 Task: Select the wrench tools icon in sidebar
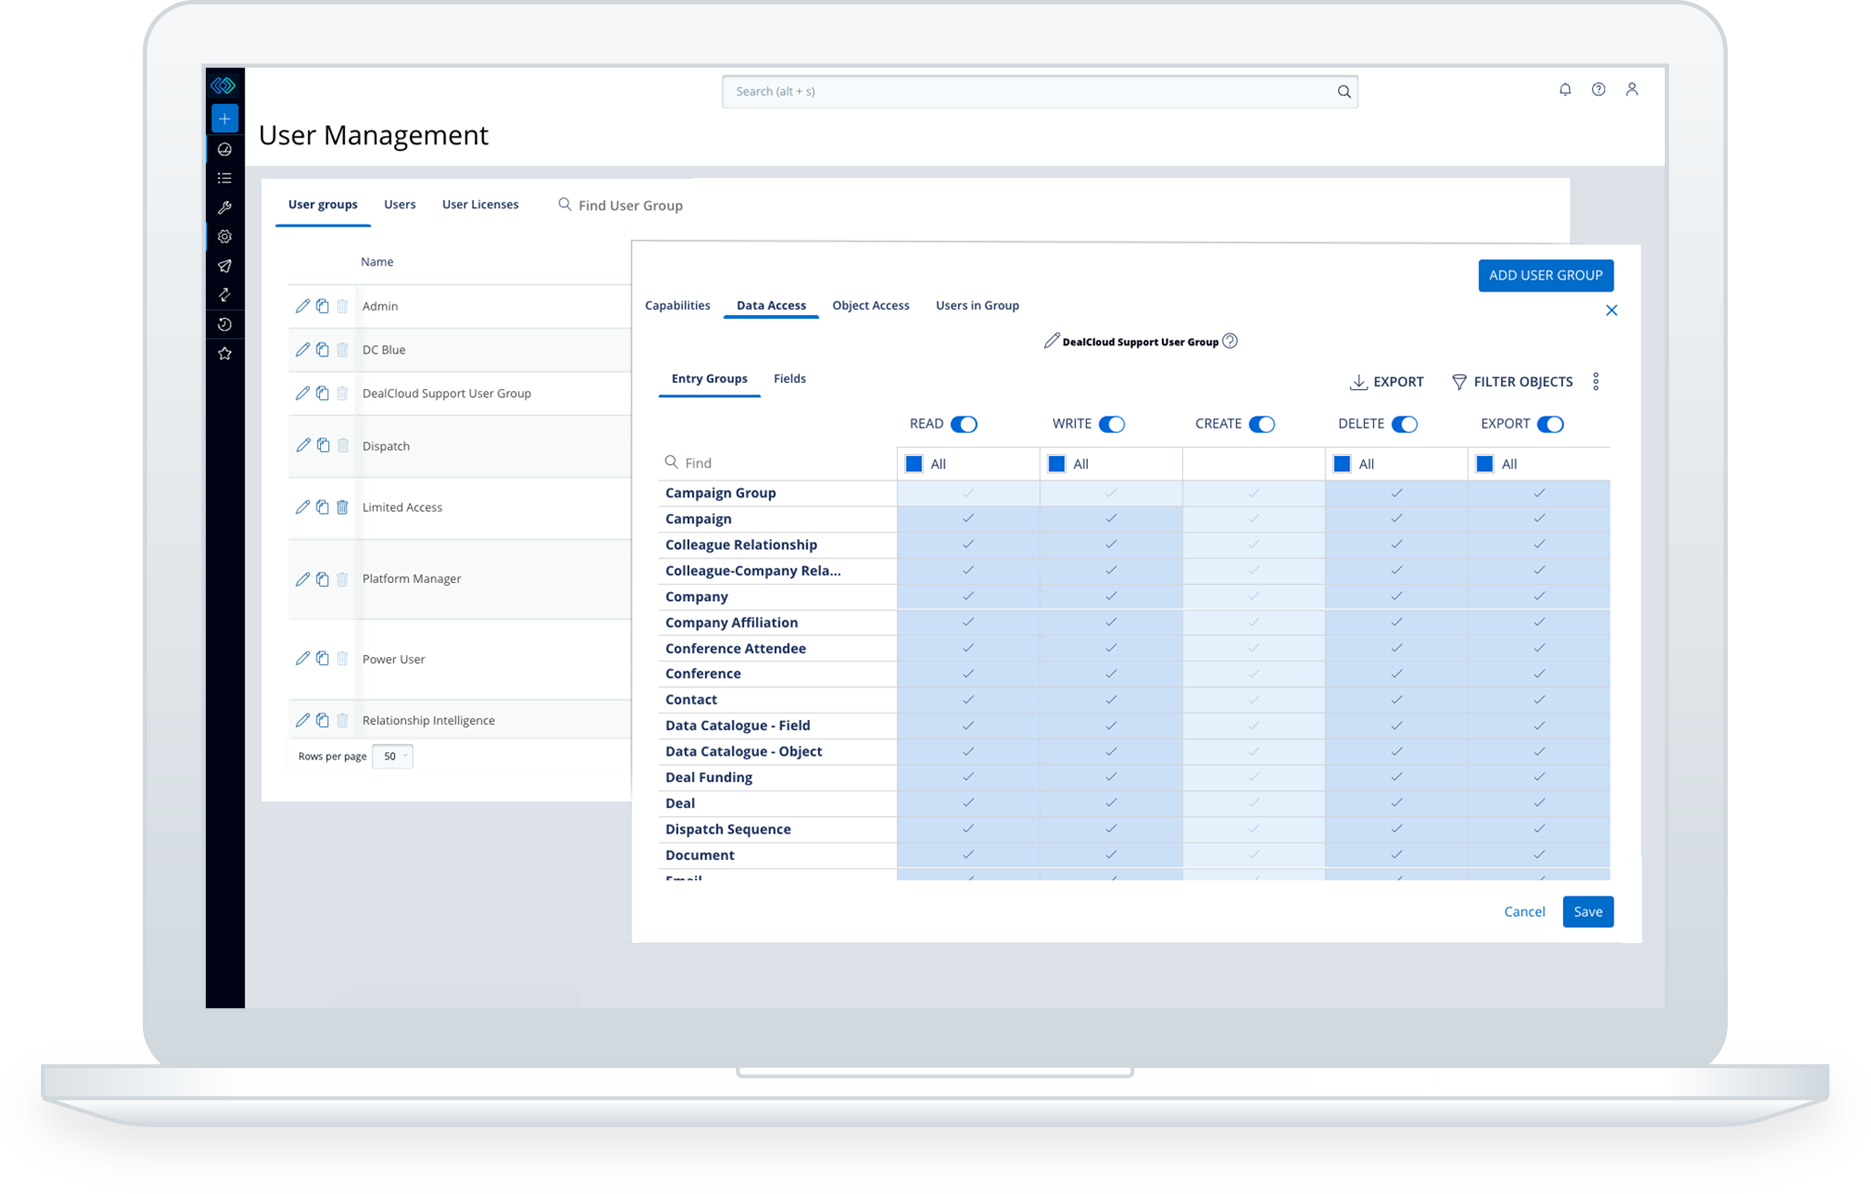[225, 207]
